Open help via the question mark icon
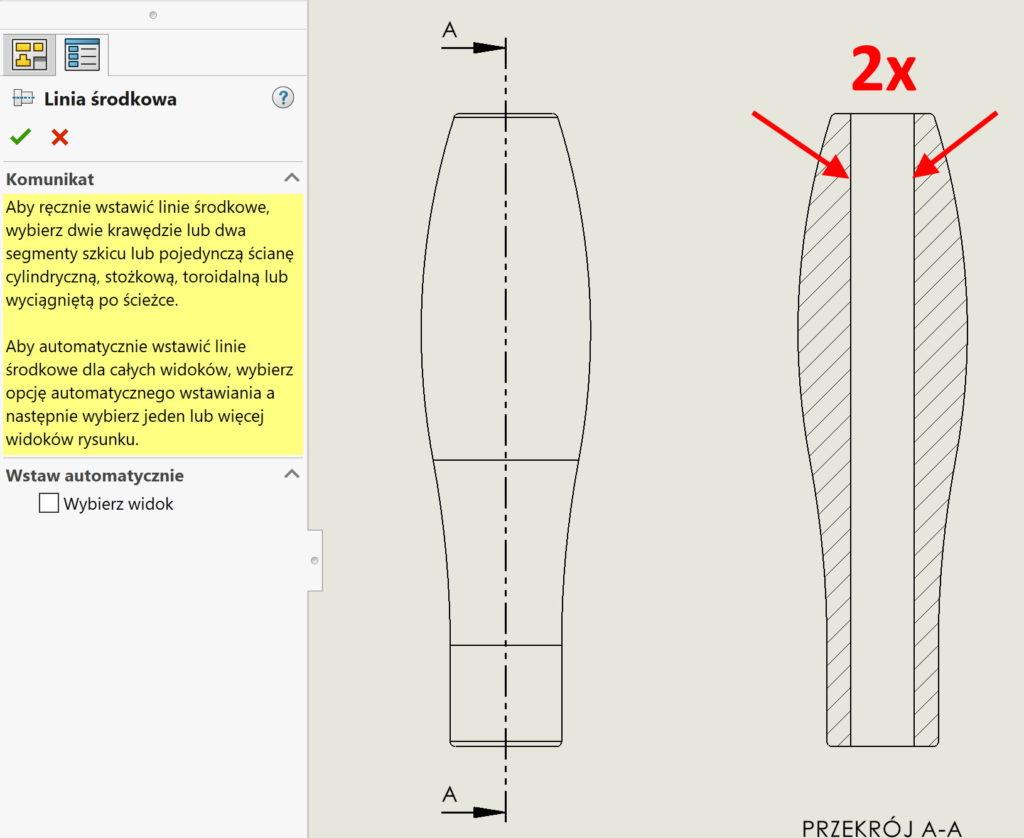The image size is (1024, 838). click(x=283, y=97)
